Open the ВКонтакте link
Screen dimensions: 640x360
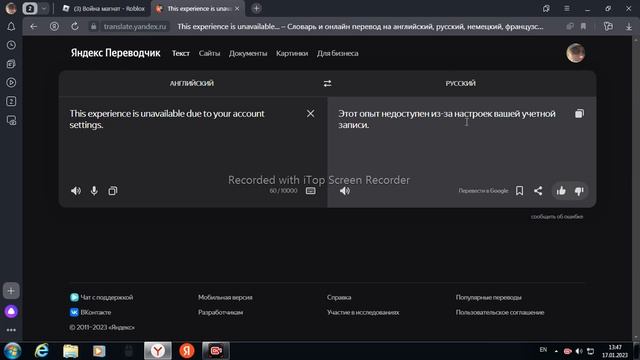point(91,312)
